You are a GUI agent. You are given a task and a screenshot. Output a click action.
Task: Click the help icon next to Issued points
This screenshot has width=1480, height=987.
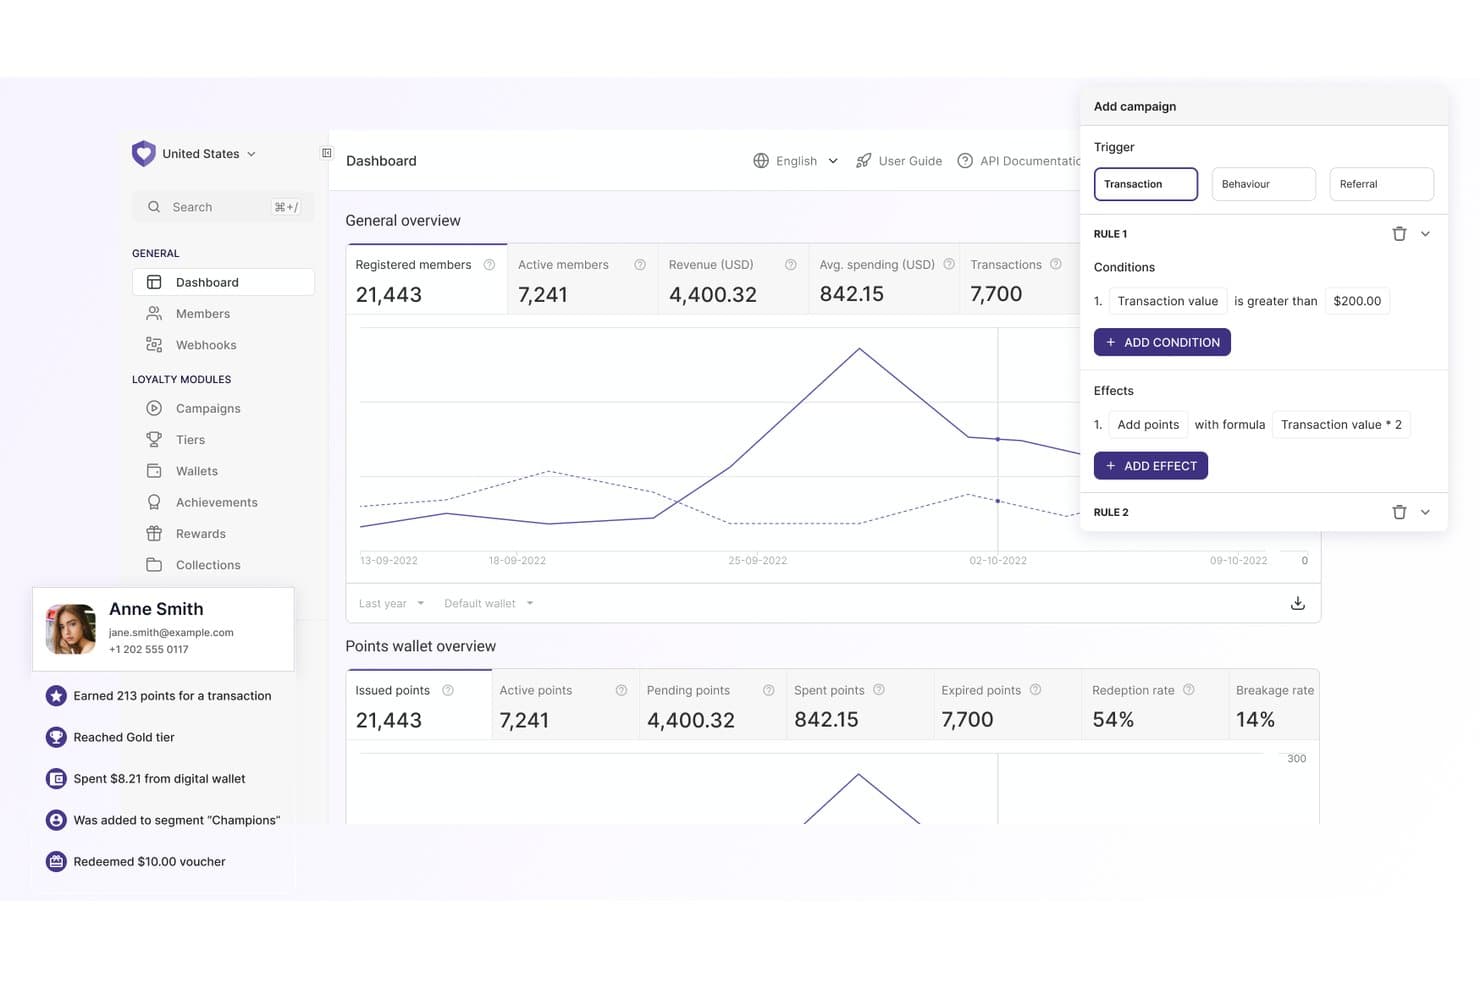[448, 690]
